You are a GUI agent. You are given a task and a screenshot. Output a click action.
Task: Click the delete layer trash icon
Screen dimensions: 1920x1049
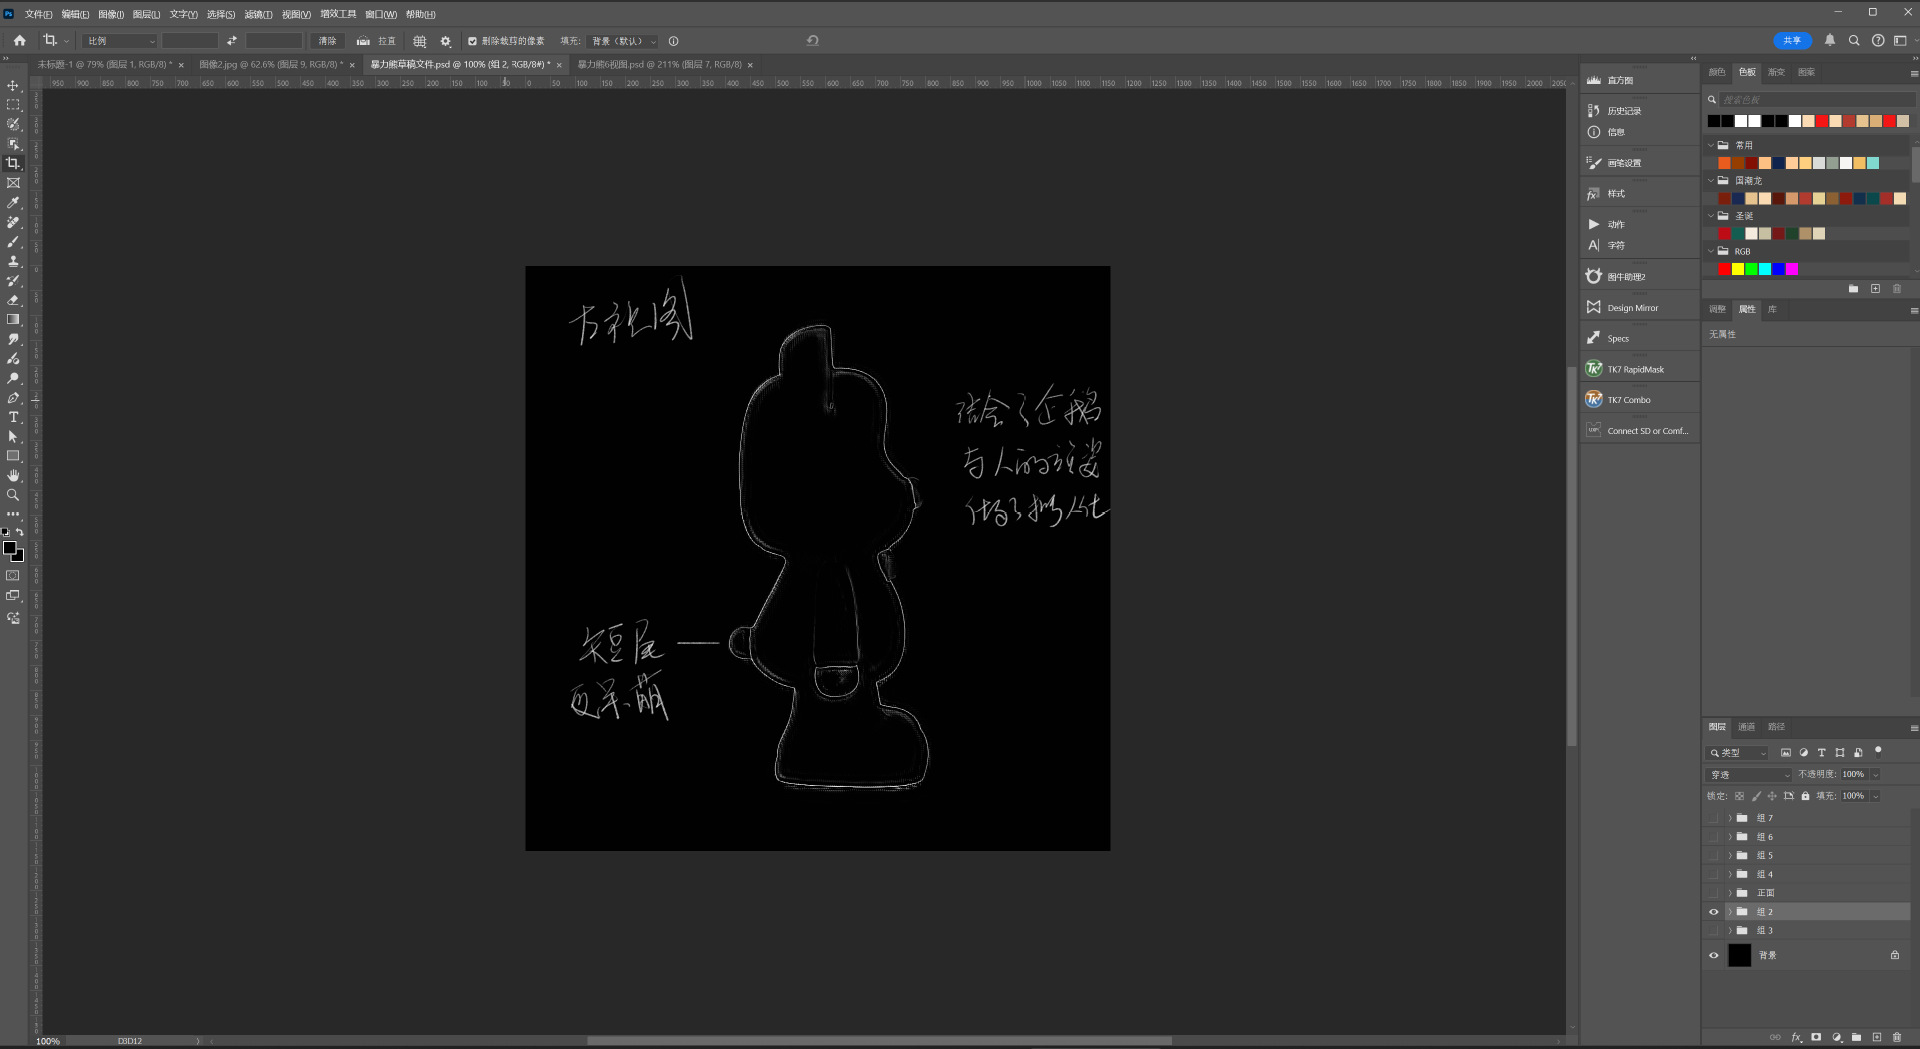pos(1897,1037)
